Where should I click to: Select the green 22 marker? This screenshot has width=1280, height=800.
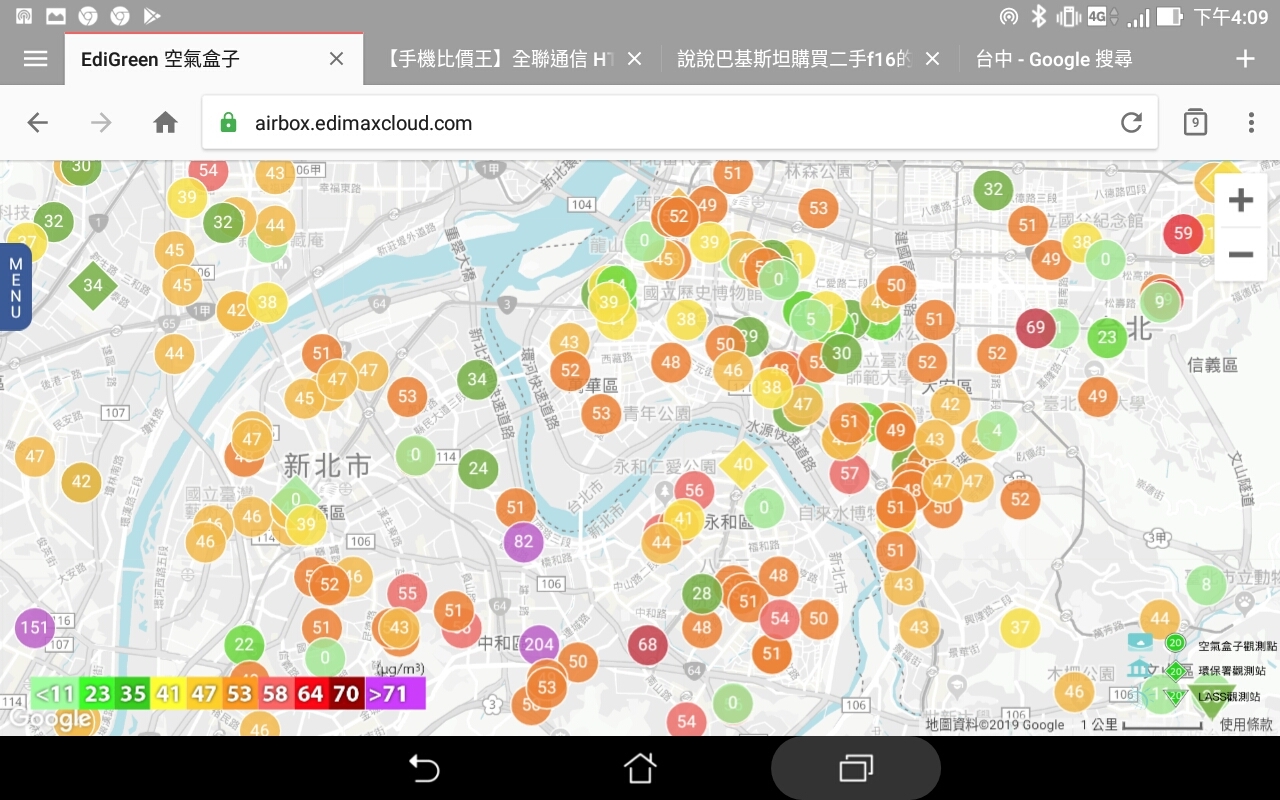click(244, 645)
